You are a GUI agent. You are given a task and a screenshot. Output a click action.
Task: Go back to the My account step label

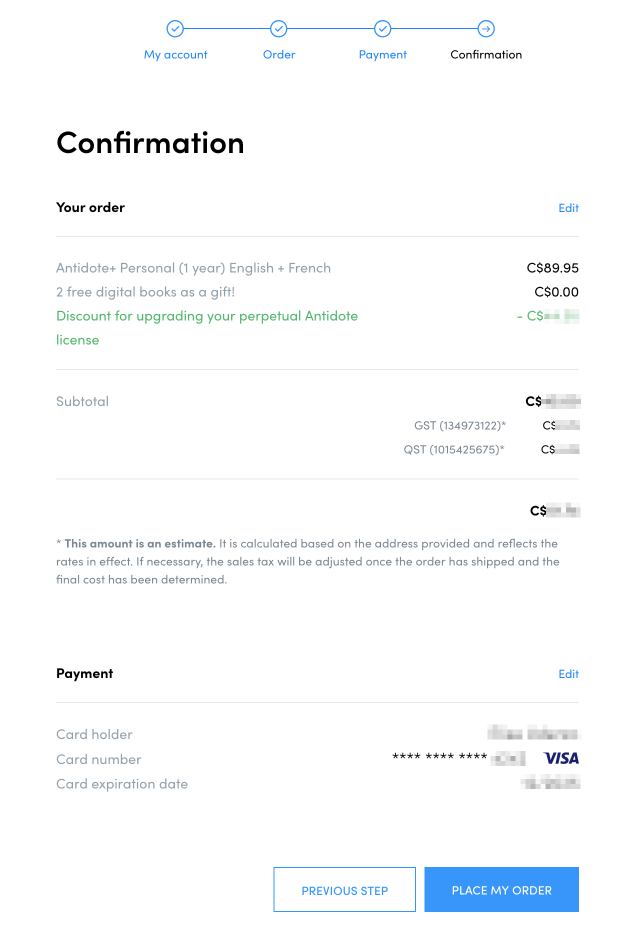click(176, 55)
